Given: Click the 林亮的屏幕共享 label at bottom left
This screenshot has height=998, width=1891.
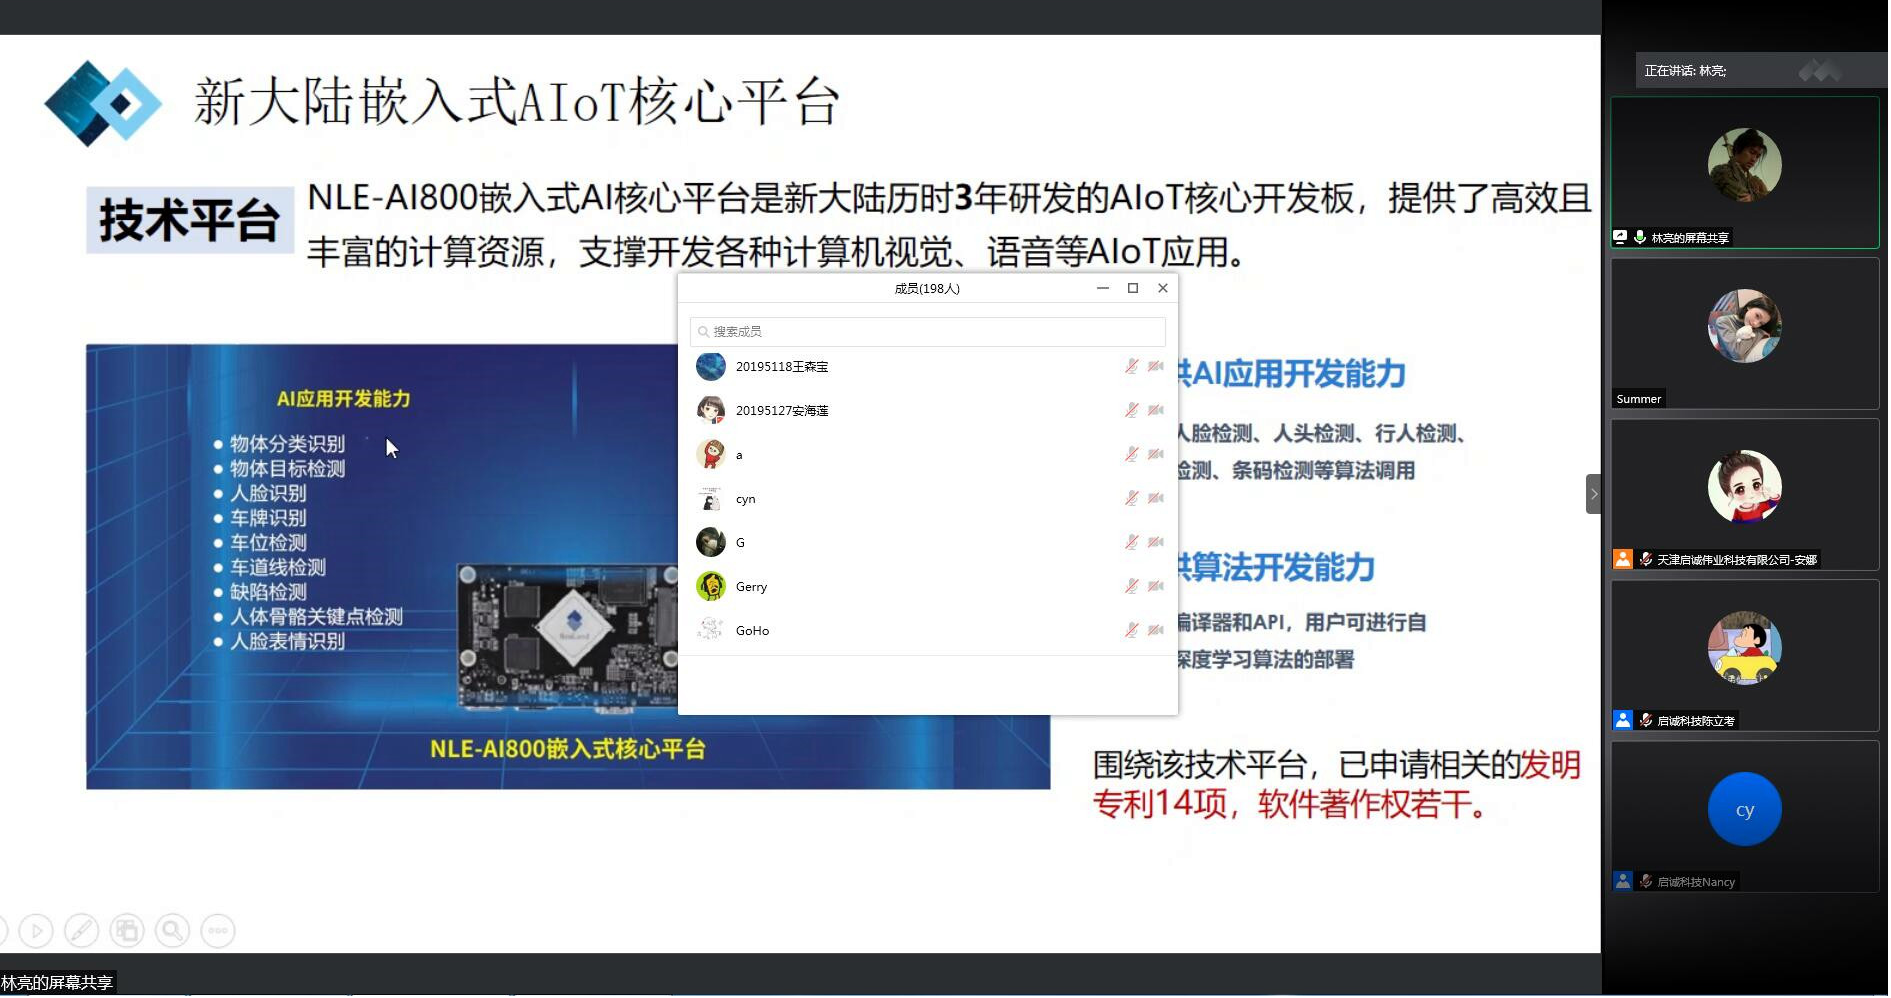Looking at the screenshot, I should click(x=57, y=983).
